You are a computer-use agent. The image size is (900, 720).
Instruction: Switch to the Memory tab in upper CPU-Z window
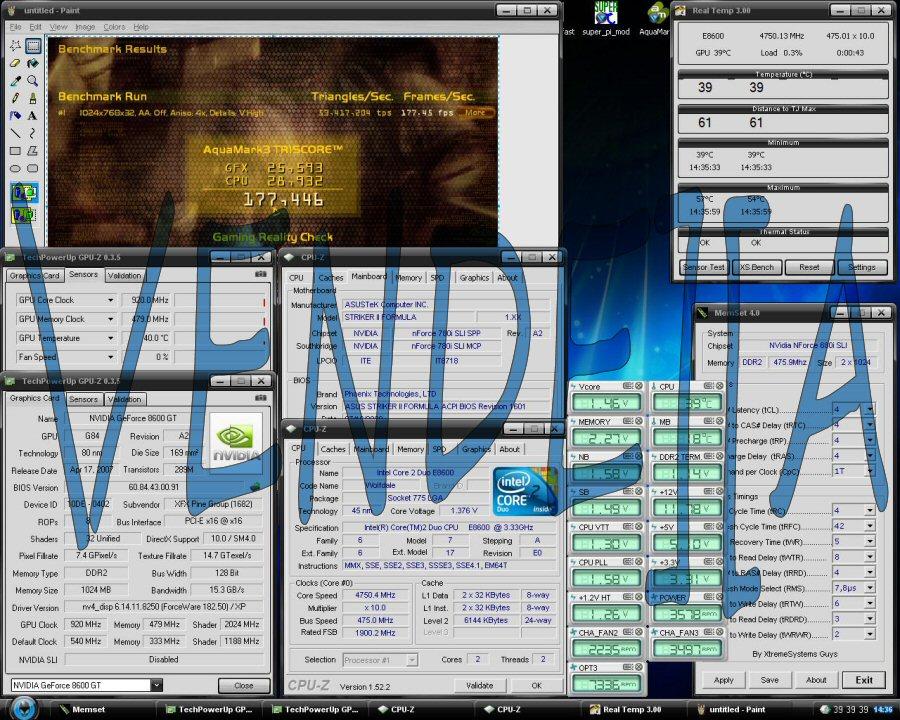pyautogui.click(x=408, y=278)
